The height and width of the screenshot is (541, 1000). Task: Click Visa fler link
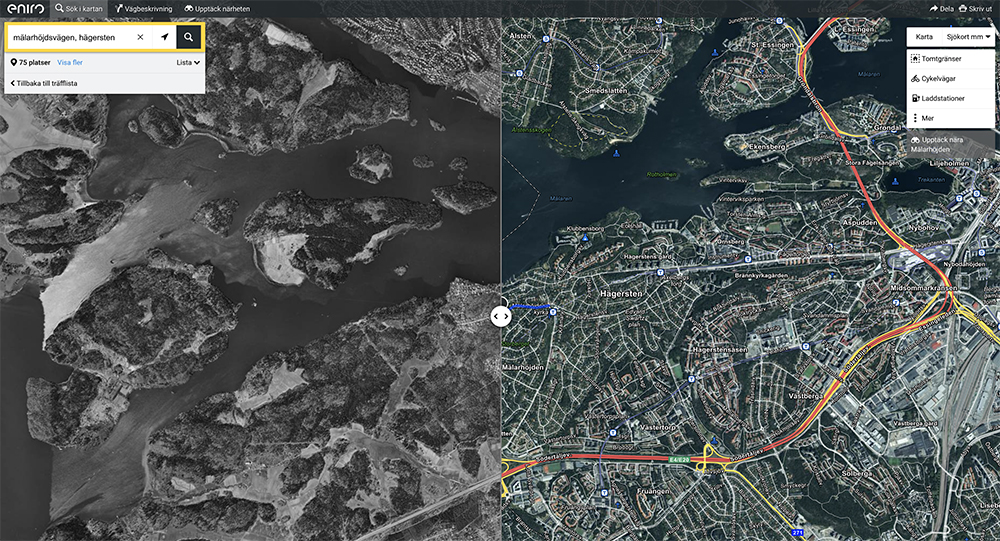click(70, 63)
